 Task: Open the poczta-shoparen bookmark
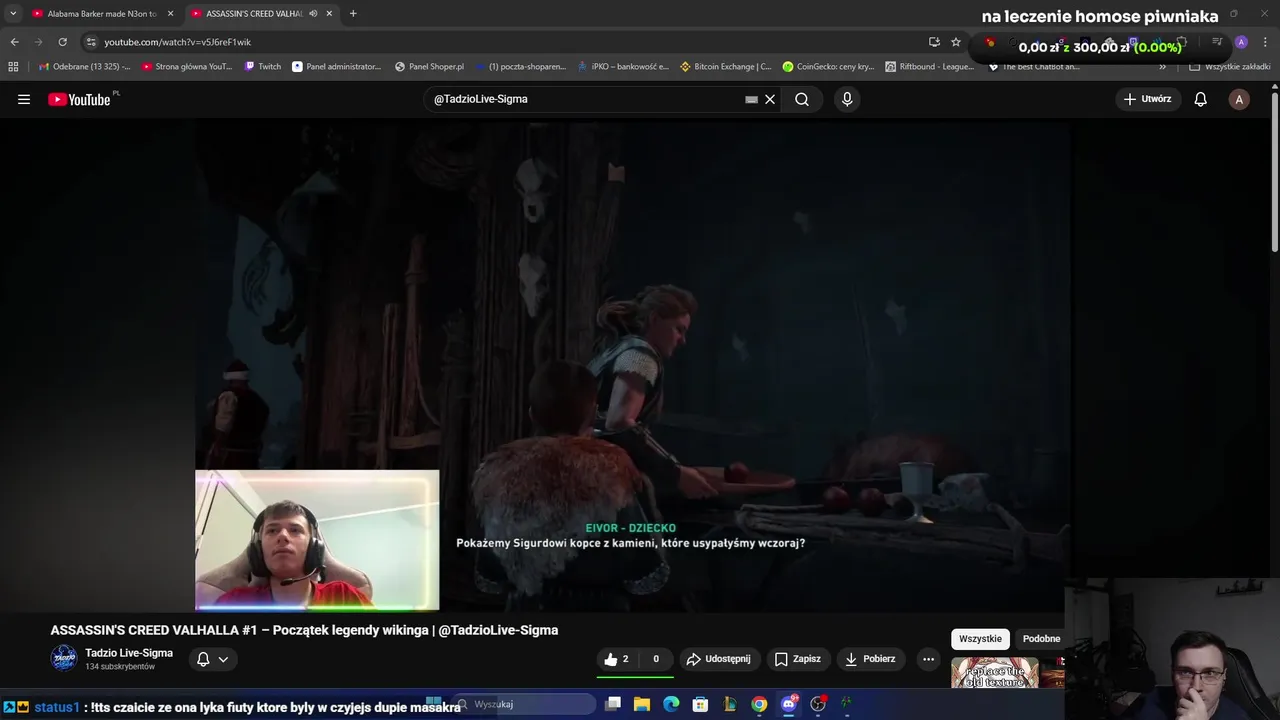pyautogui.click(x=521, y=67)
